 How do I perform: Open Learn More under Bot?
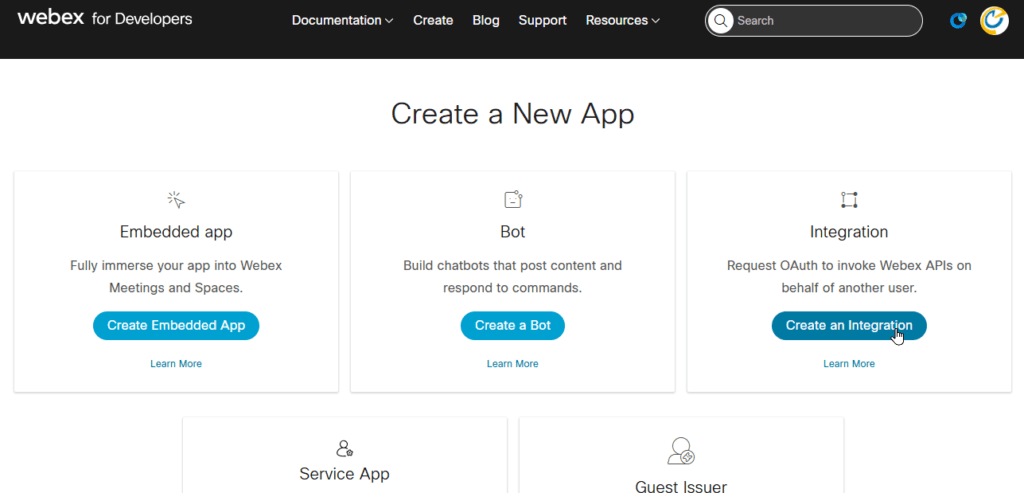(513, 364)
